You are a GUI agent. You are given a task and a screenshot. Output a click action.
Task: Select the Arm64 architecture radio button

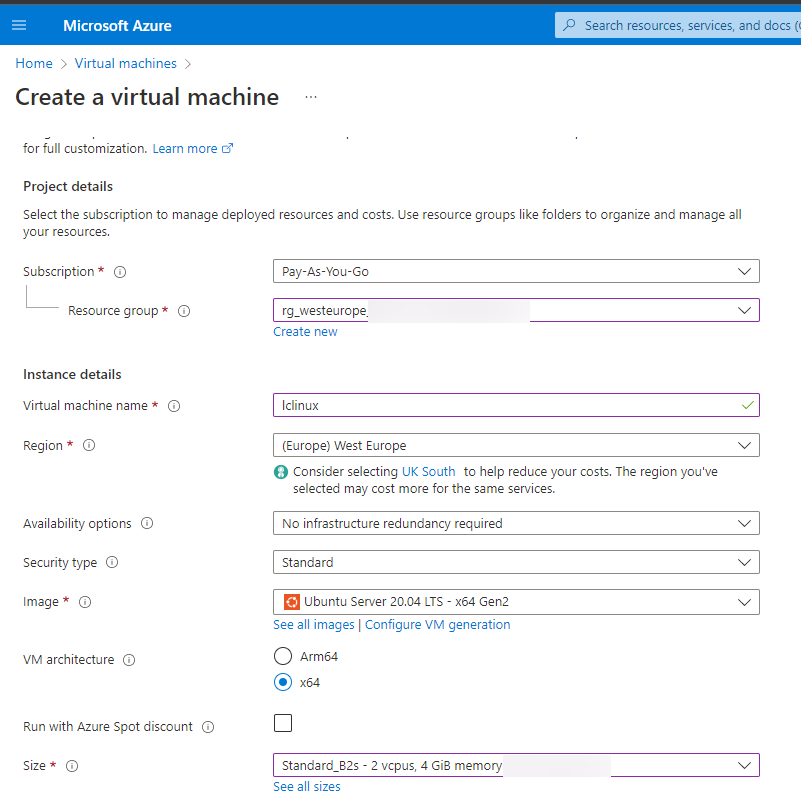coord(283,656)
